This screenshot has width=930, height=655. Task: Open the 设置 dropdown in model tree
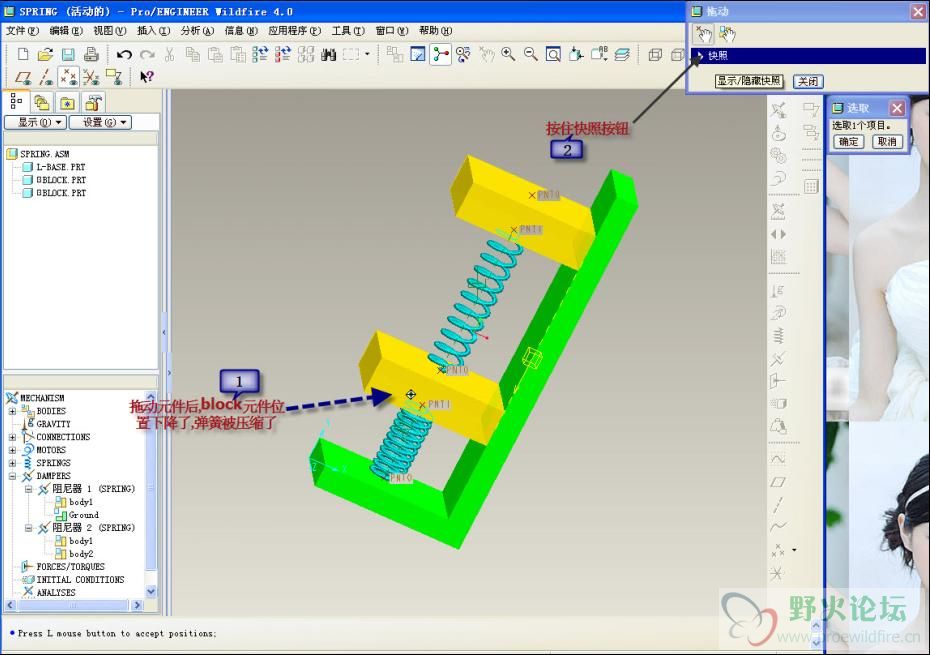(x=105, y=122)
